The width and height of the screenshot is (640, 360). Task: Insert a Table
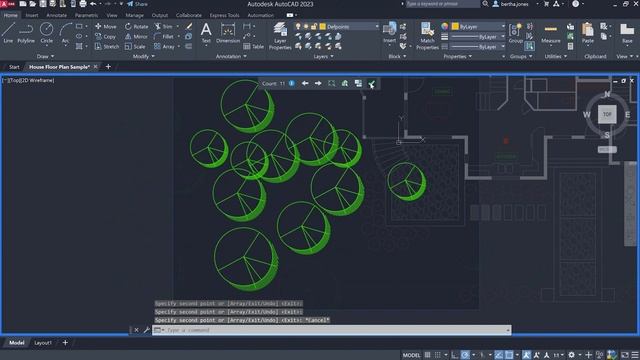253,47
